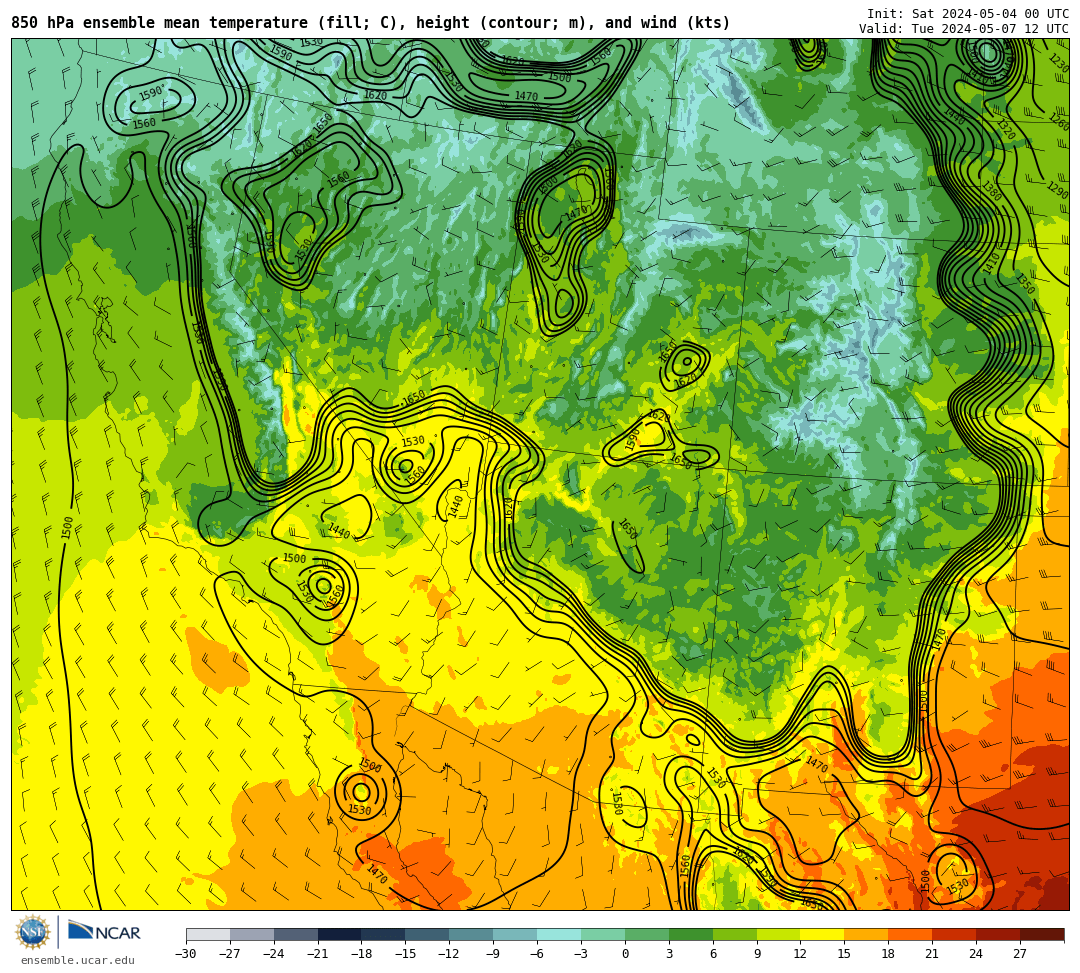
Task: Click the positive 6 colorbar tick label
Action: click(713, 954)
